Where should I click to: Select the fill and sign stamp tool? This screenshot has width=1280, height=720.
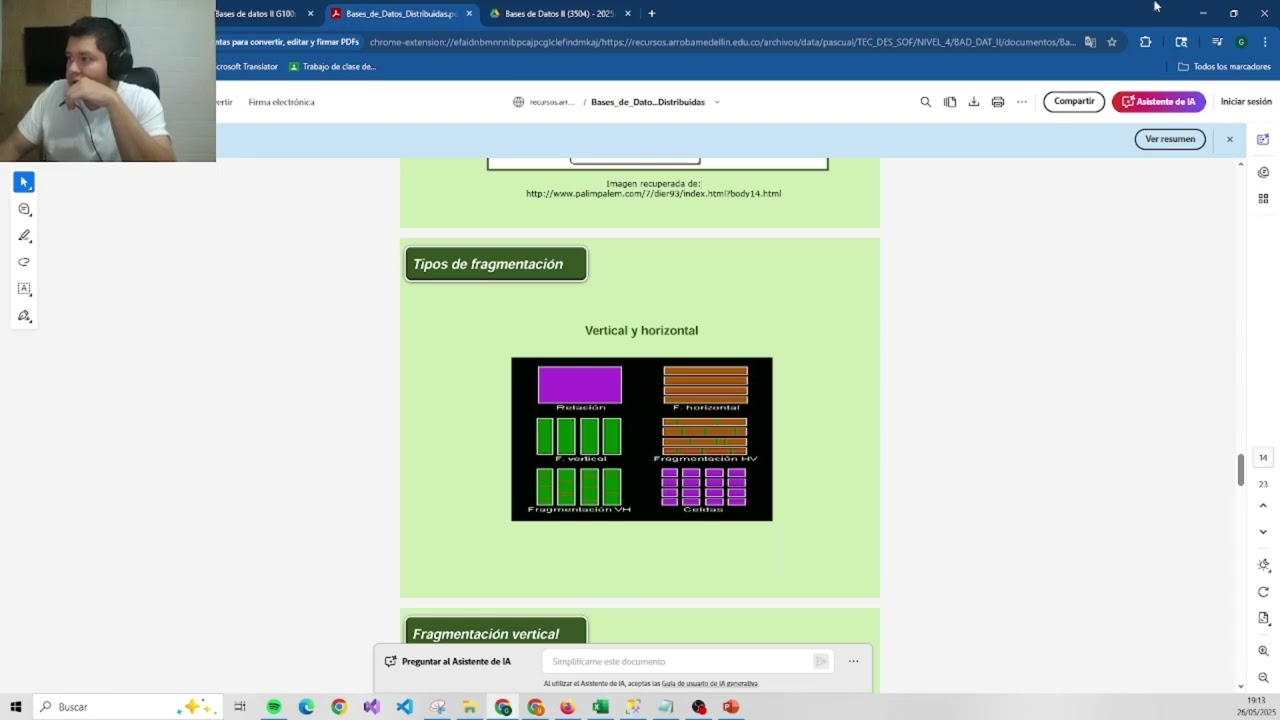coord(24,316)
